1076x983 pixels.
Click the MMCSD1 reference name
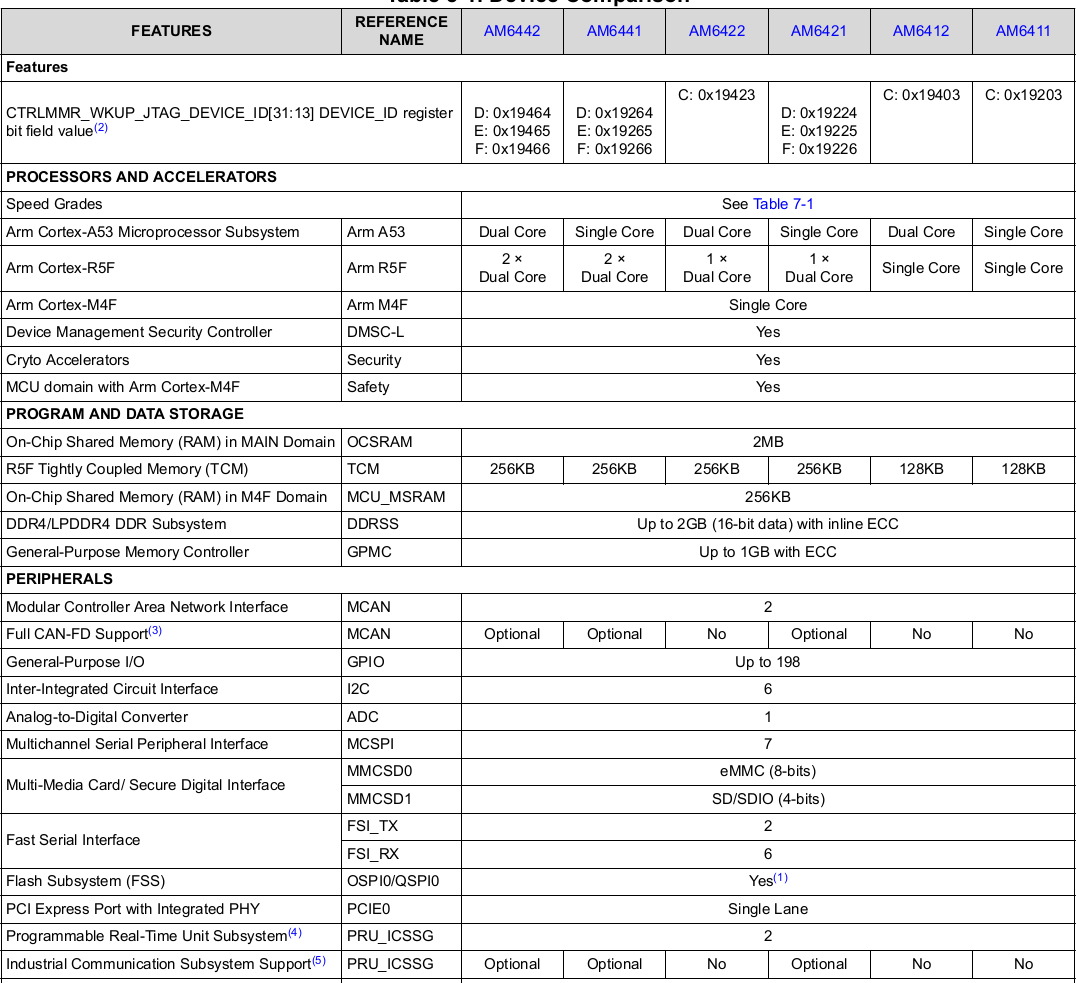tap(379, 799)
